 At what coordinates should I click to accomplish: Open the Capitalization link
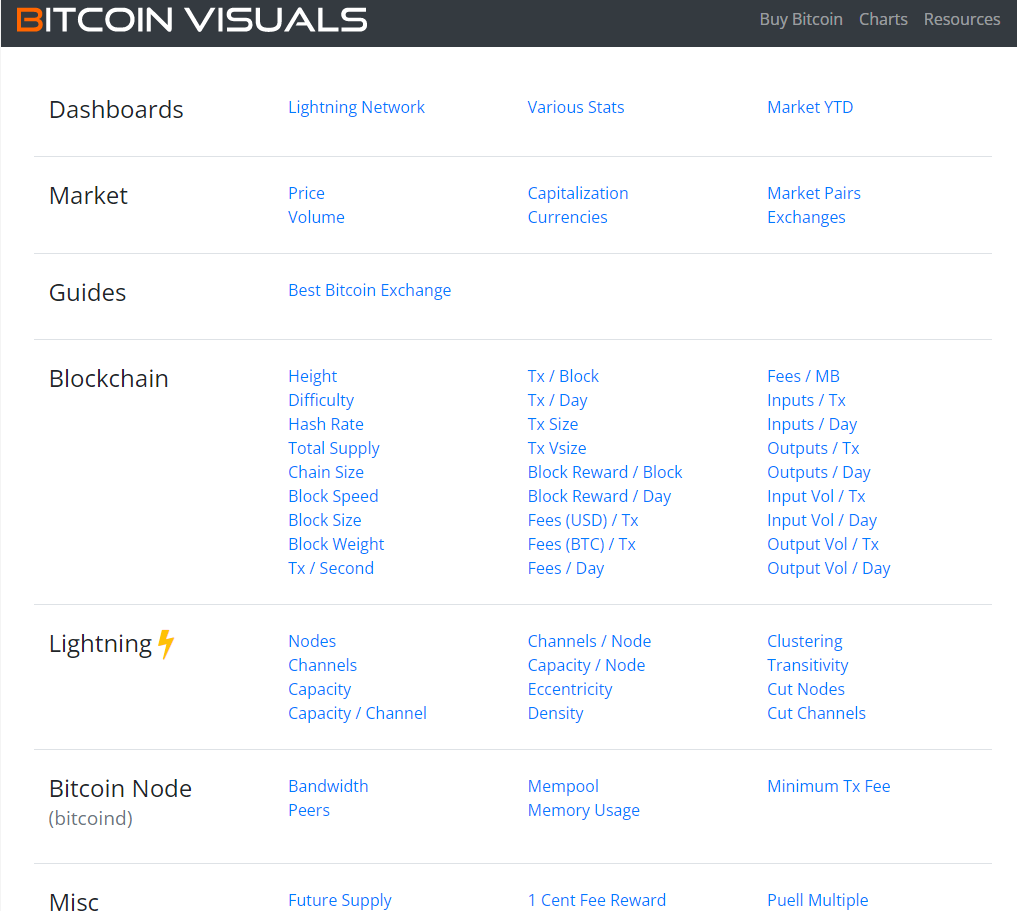pyautogui.click(x=578, y=194)
